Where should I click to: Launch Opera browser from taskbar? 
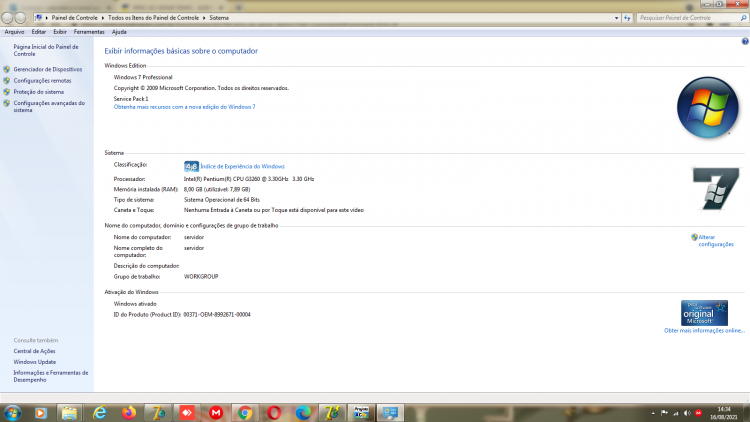274,413
